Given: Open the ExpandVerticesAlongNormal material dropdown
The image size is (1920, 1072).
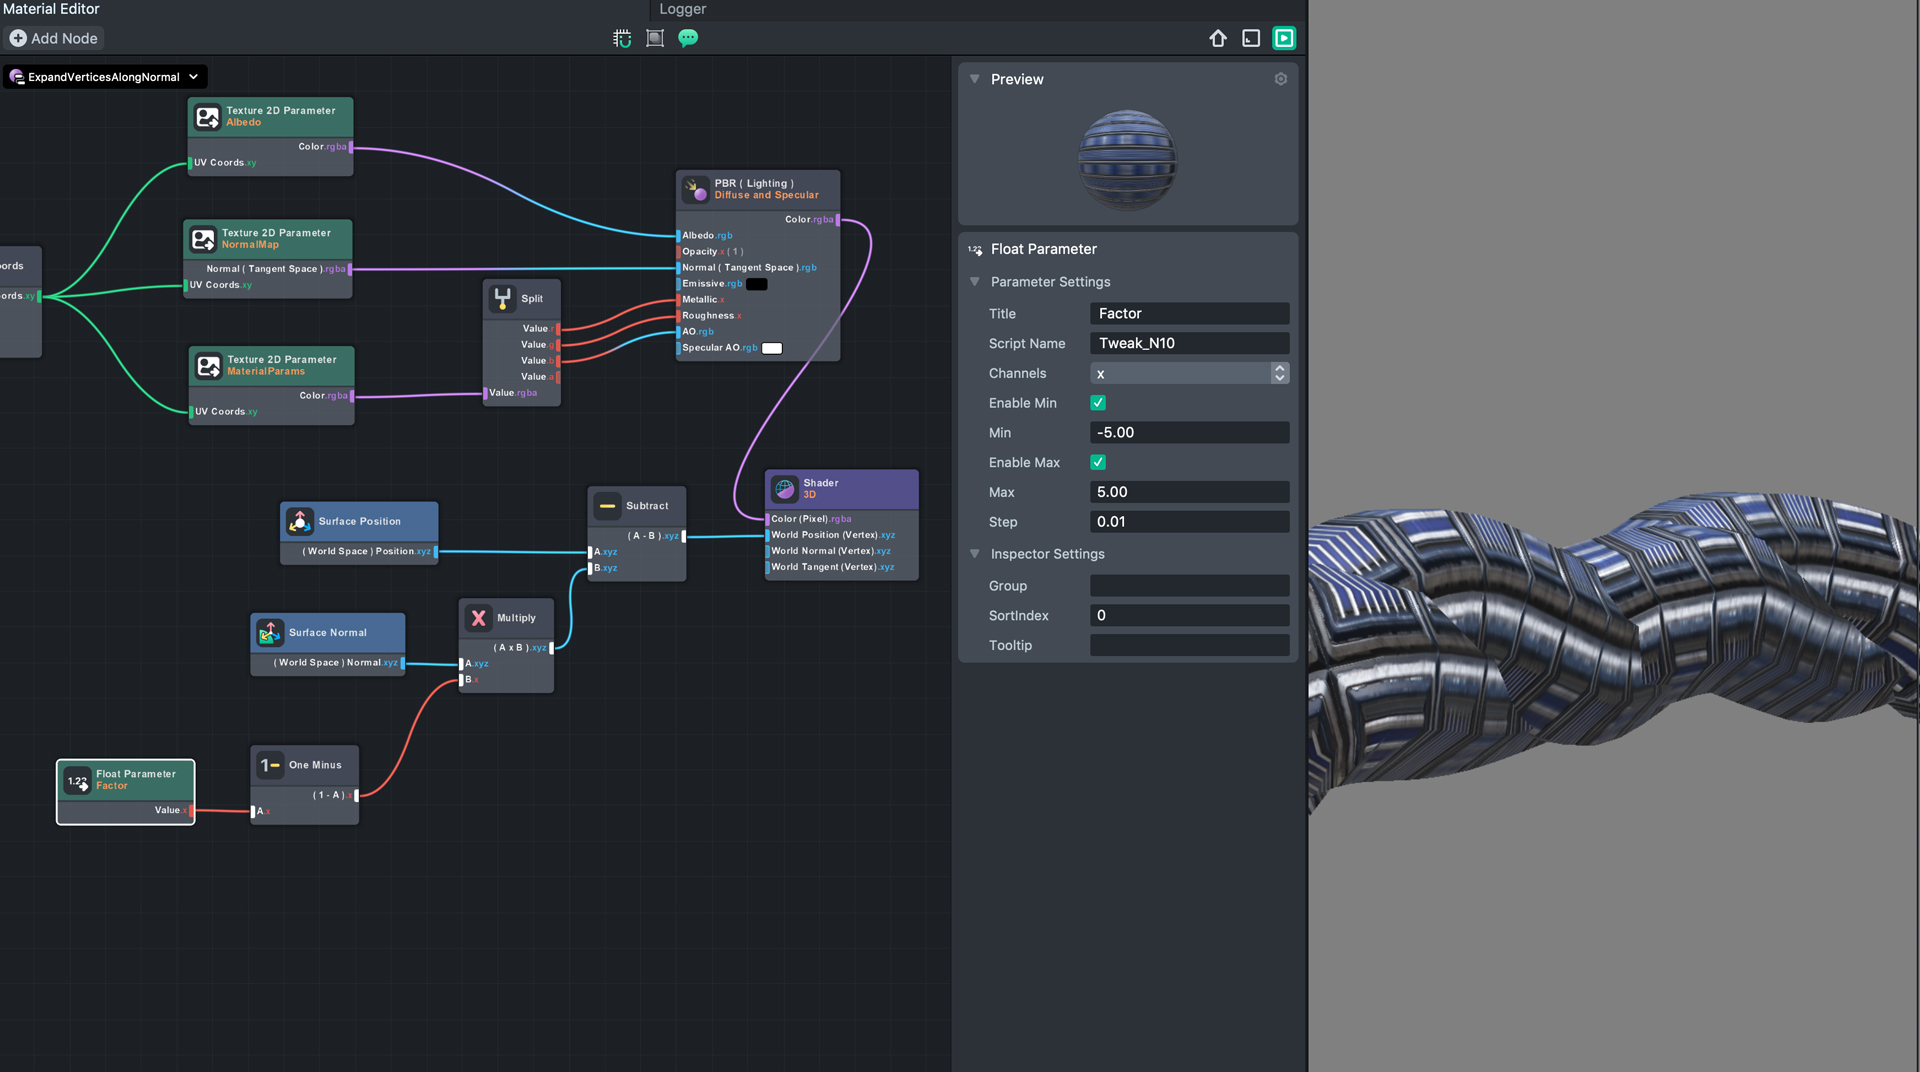Looking at the screenshot, I should click(105, 77).
